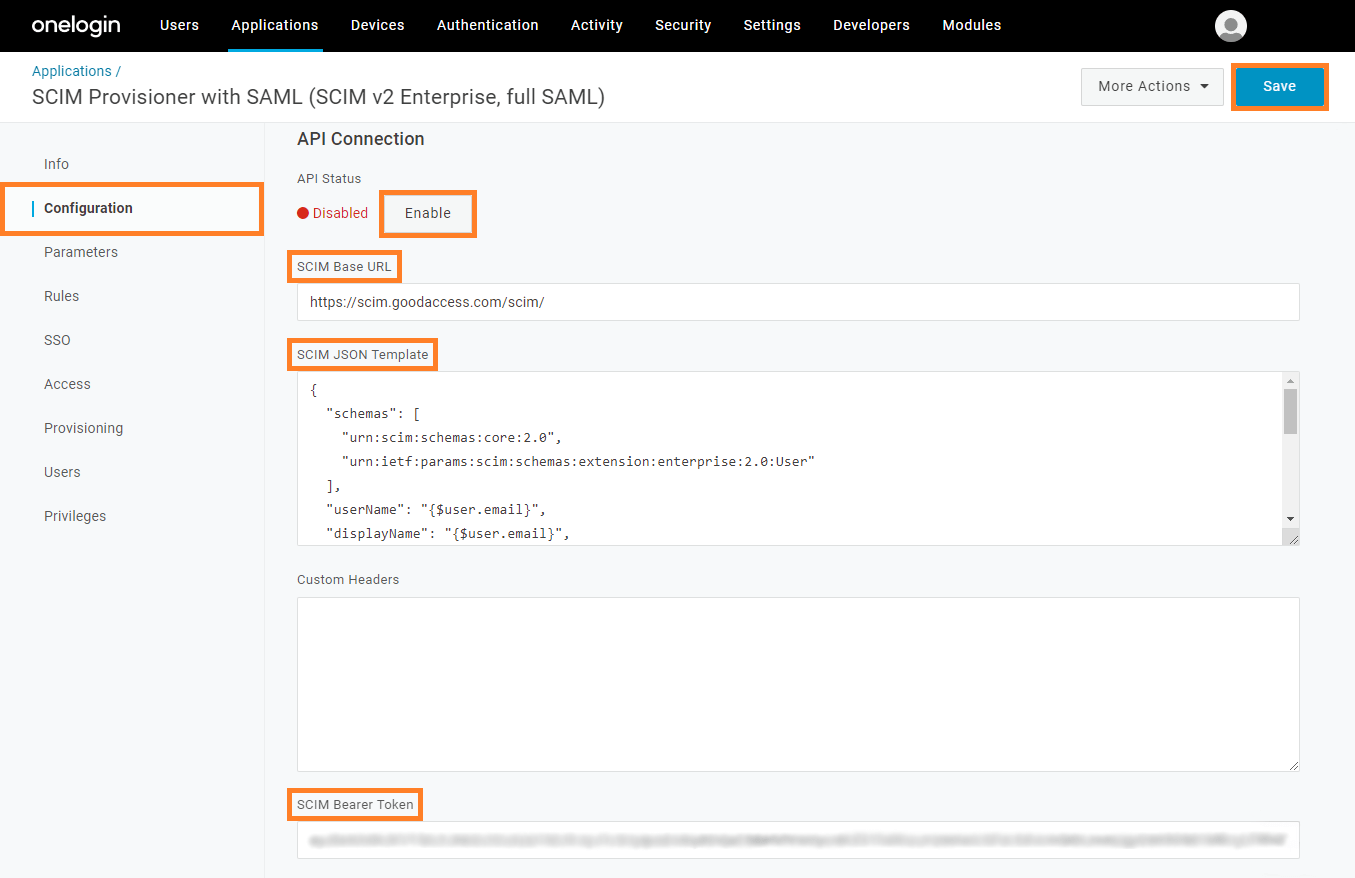
Task: Open the user profile avatar
Action: point(1231,26)
